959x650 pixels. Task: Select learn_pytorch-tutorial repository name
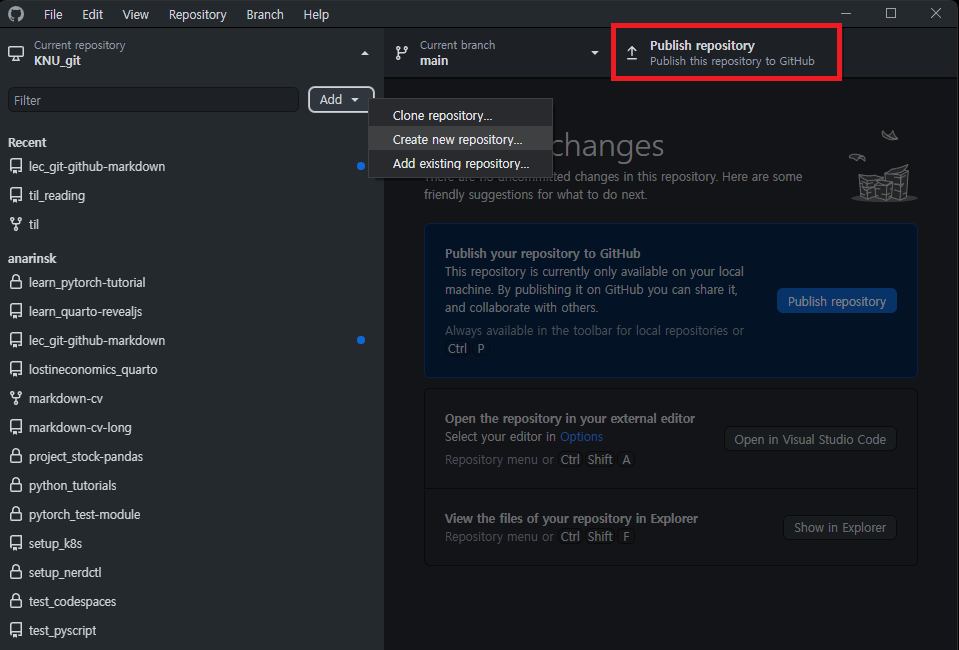click(87, 283)
